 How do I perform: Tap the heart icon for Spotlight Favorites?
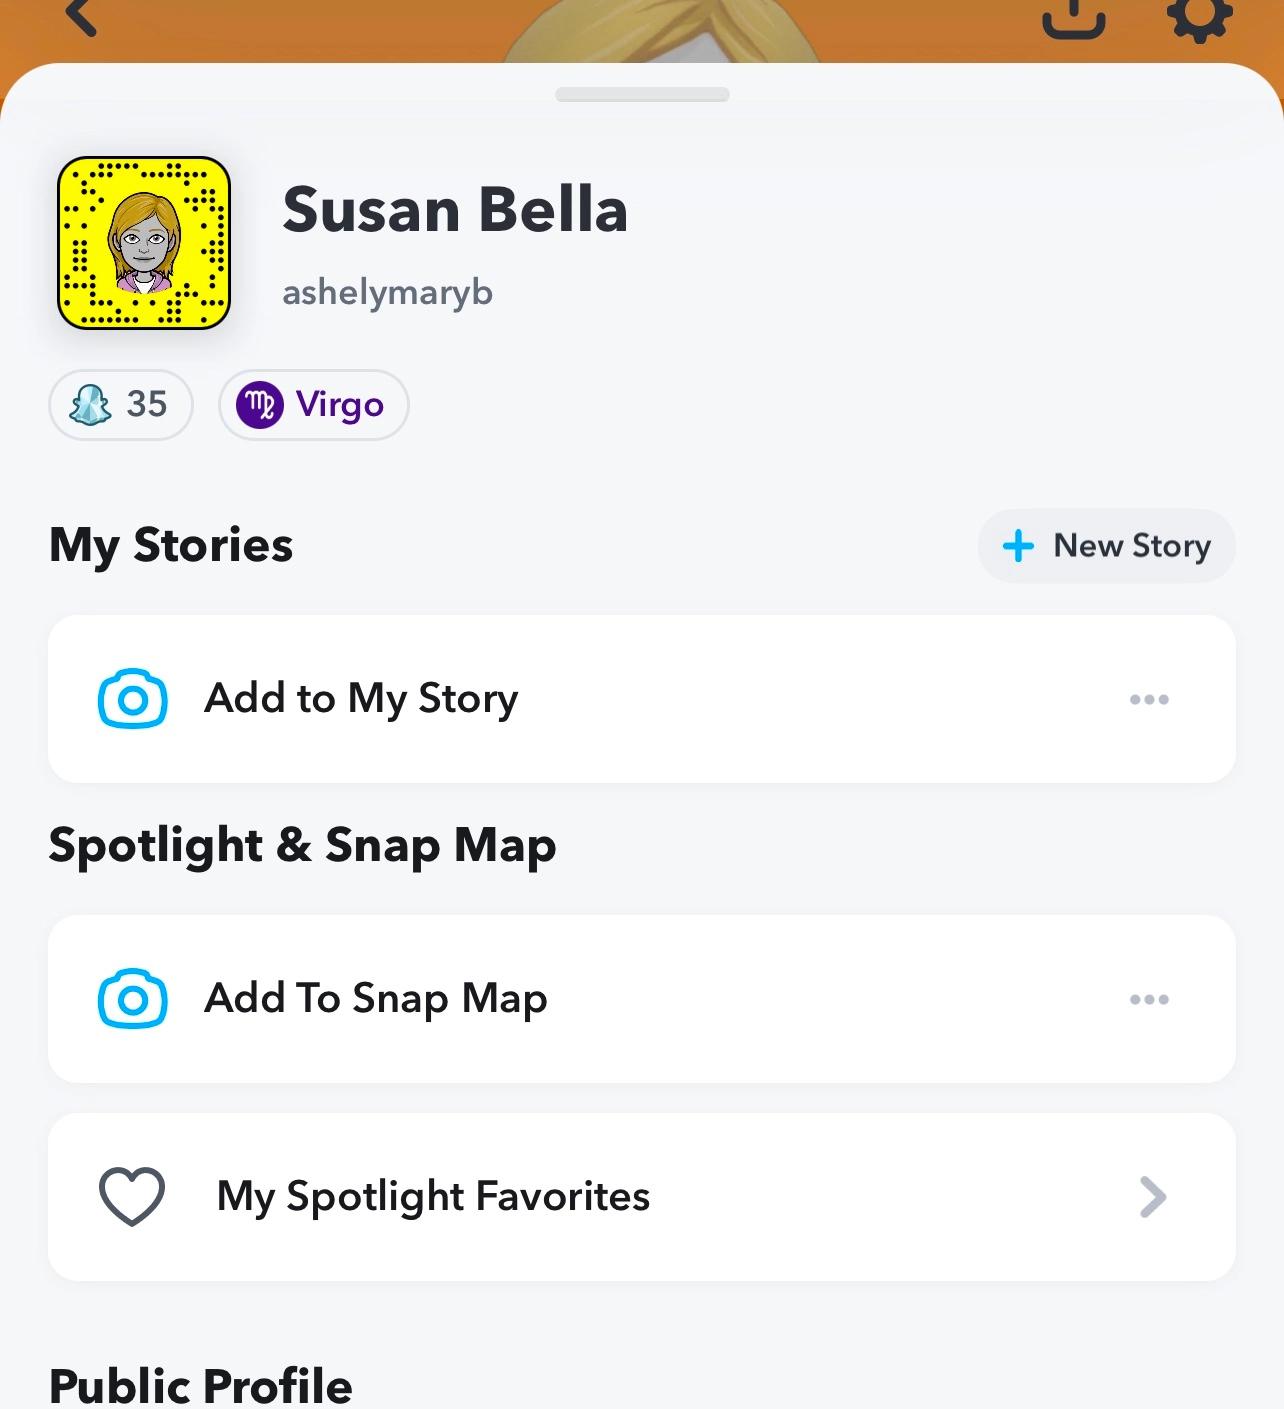coord(132,1196)
